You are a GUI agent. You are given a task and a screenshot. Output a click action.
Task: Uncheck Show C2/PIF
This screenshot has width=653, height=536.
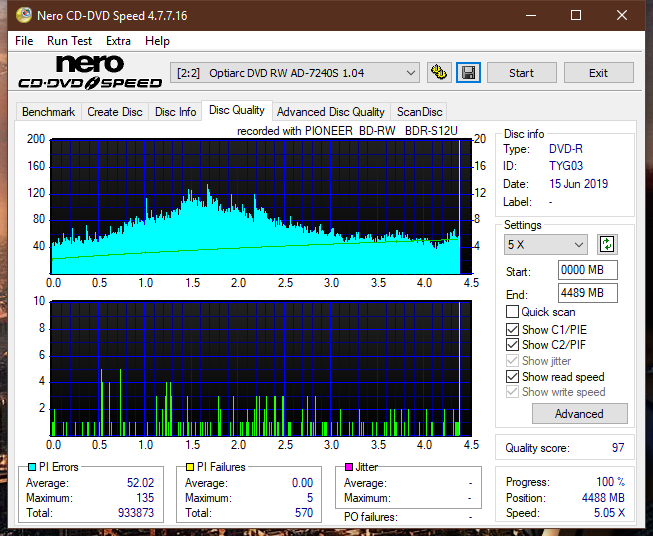click(x=512, y=345)
